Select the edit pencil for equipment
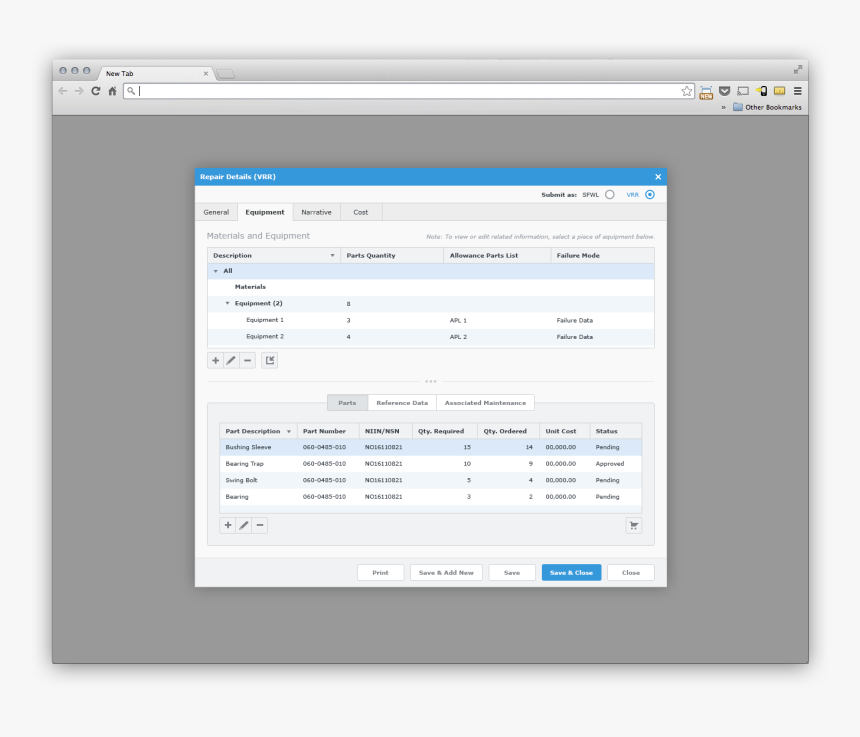 [231, 360]
